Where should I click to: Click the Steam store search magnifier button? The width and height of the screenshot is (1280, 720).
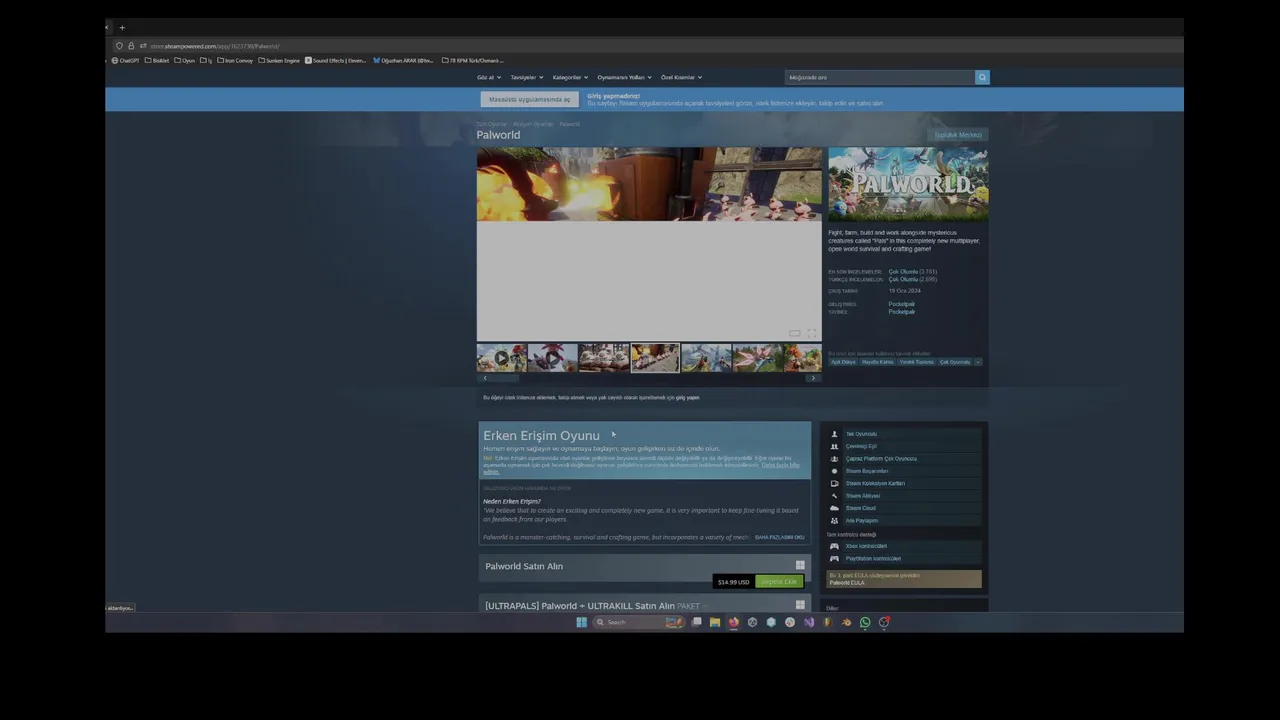pos(982,77)
